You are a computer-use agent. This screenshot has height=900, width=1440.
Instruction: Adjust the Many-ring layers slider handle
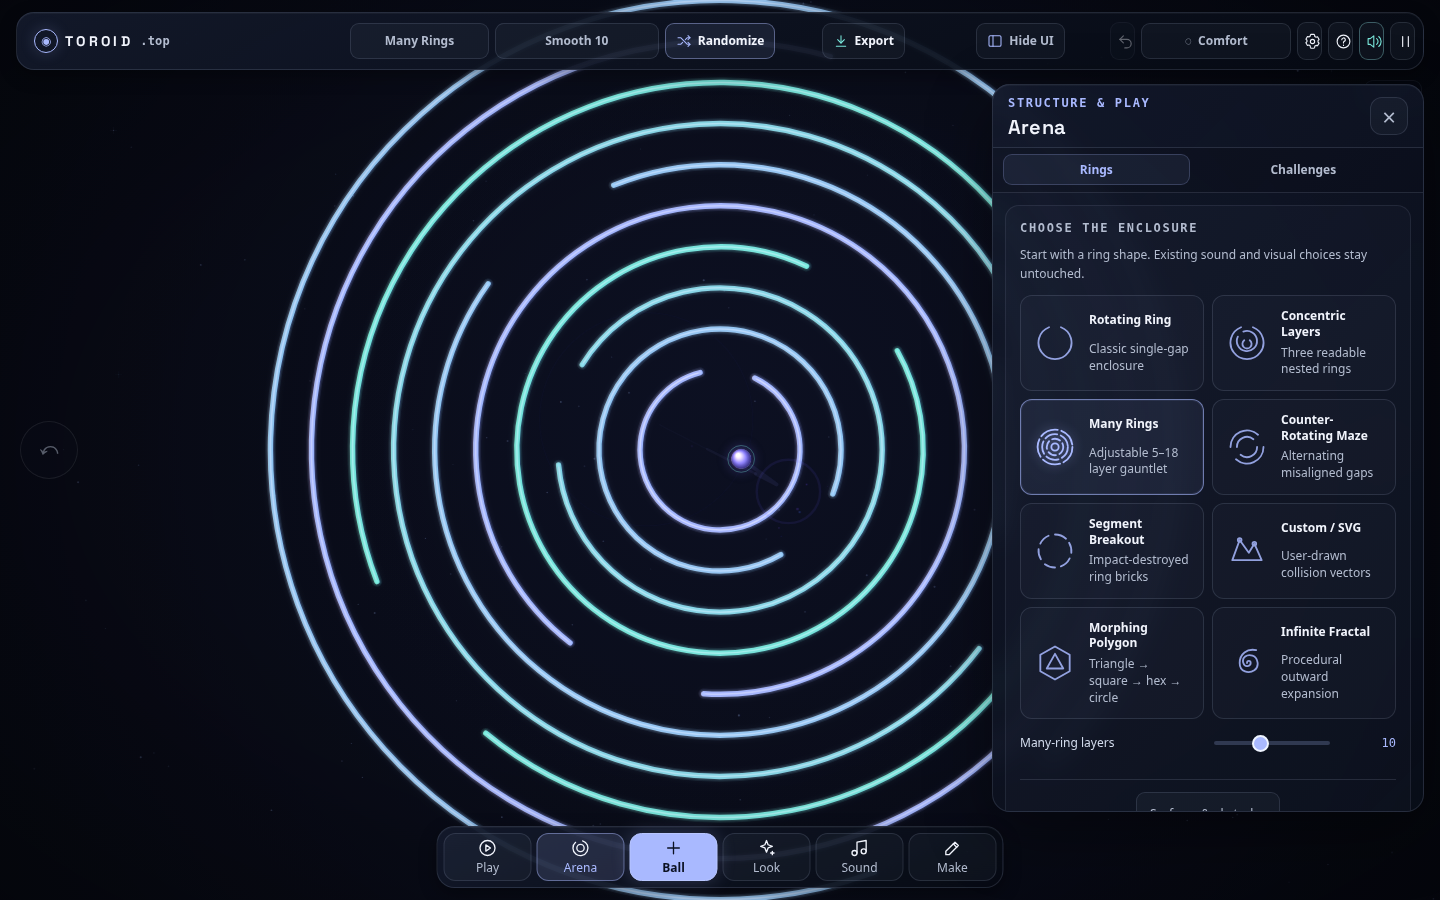click(x=1260, y=743)
